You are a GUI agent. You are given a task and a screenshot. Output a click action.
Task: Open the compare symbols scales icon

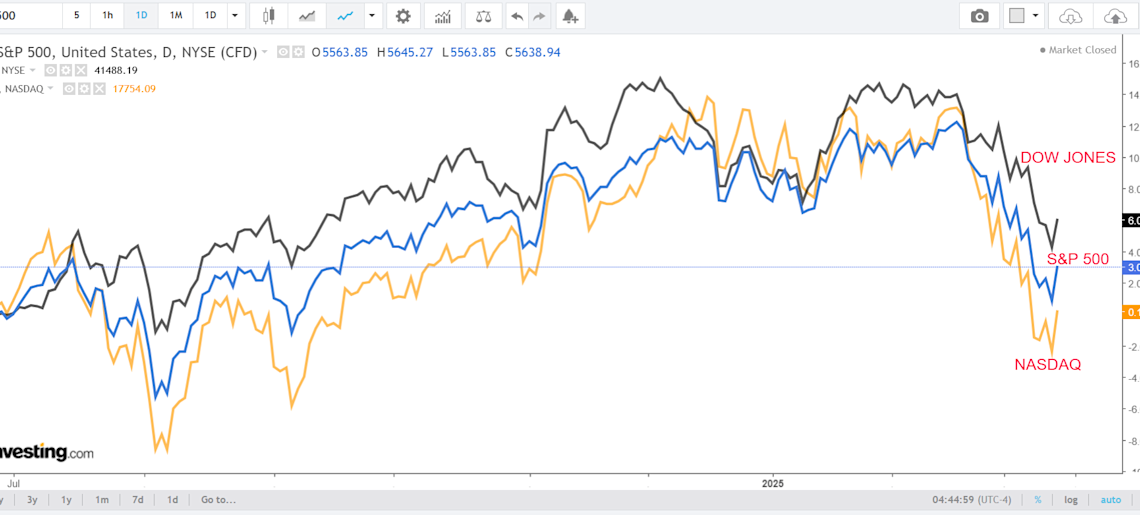pyautogui.click(x=481, y=15)
